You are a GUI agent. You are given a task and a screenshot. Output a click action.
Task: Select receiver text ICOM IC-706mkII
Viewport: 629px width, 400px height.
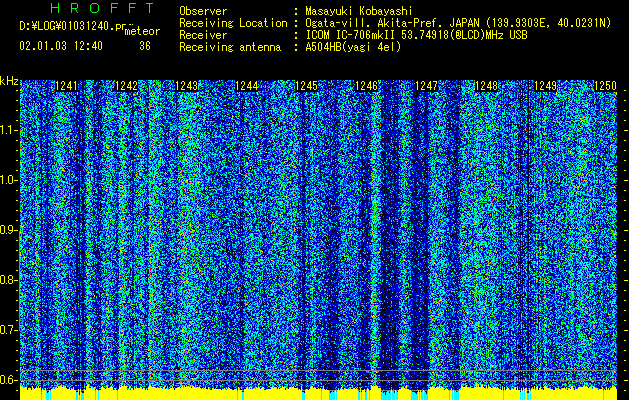tap(351, 35)
